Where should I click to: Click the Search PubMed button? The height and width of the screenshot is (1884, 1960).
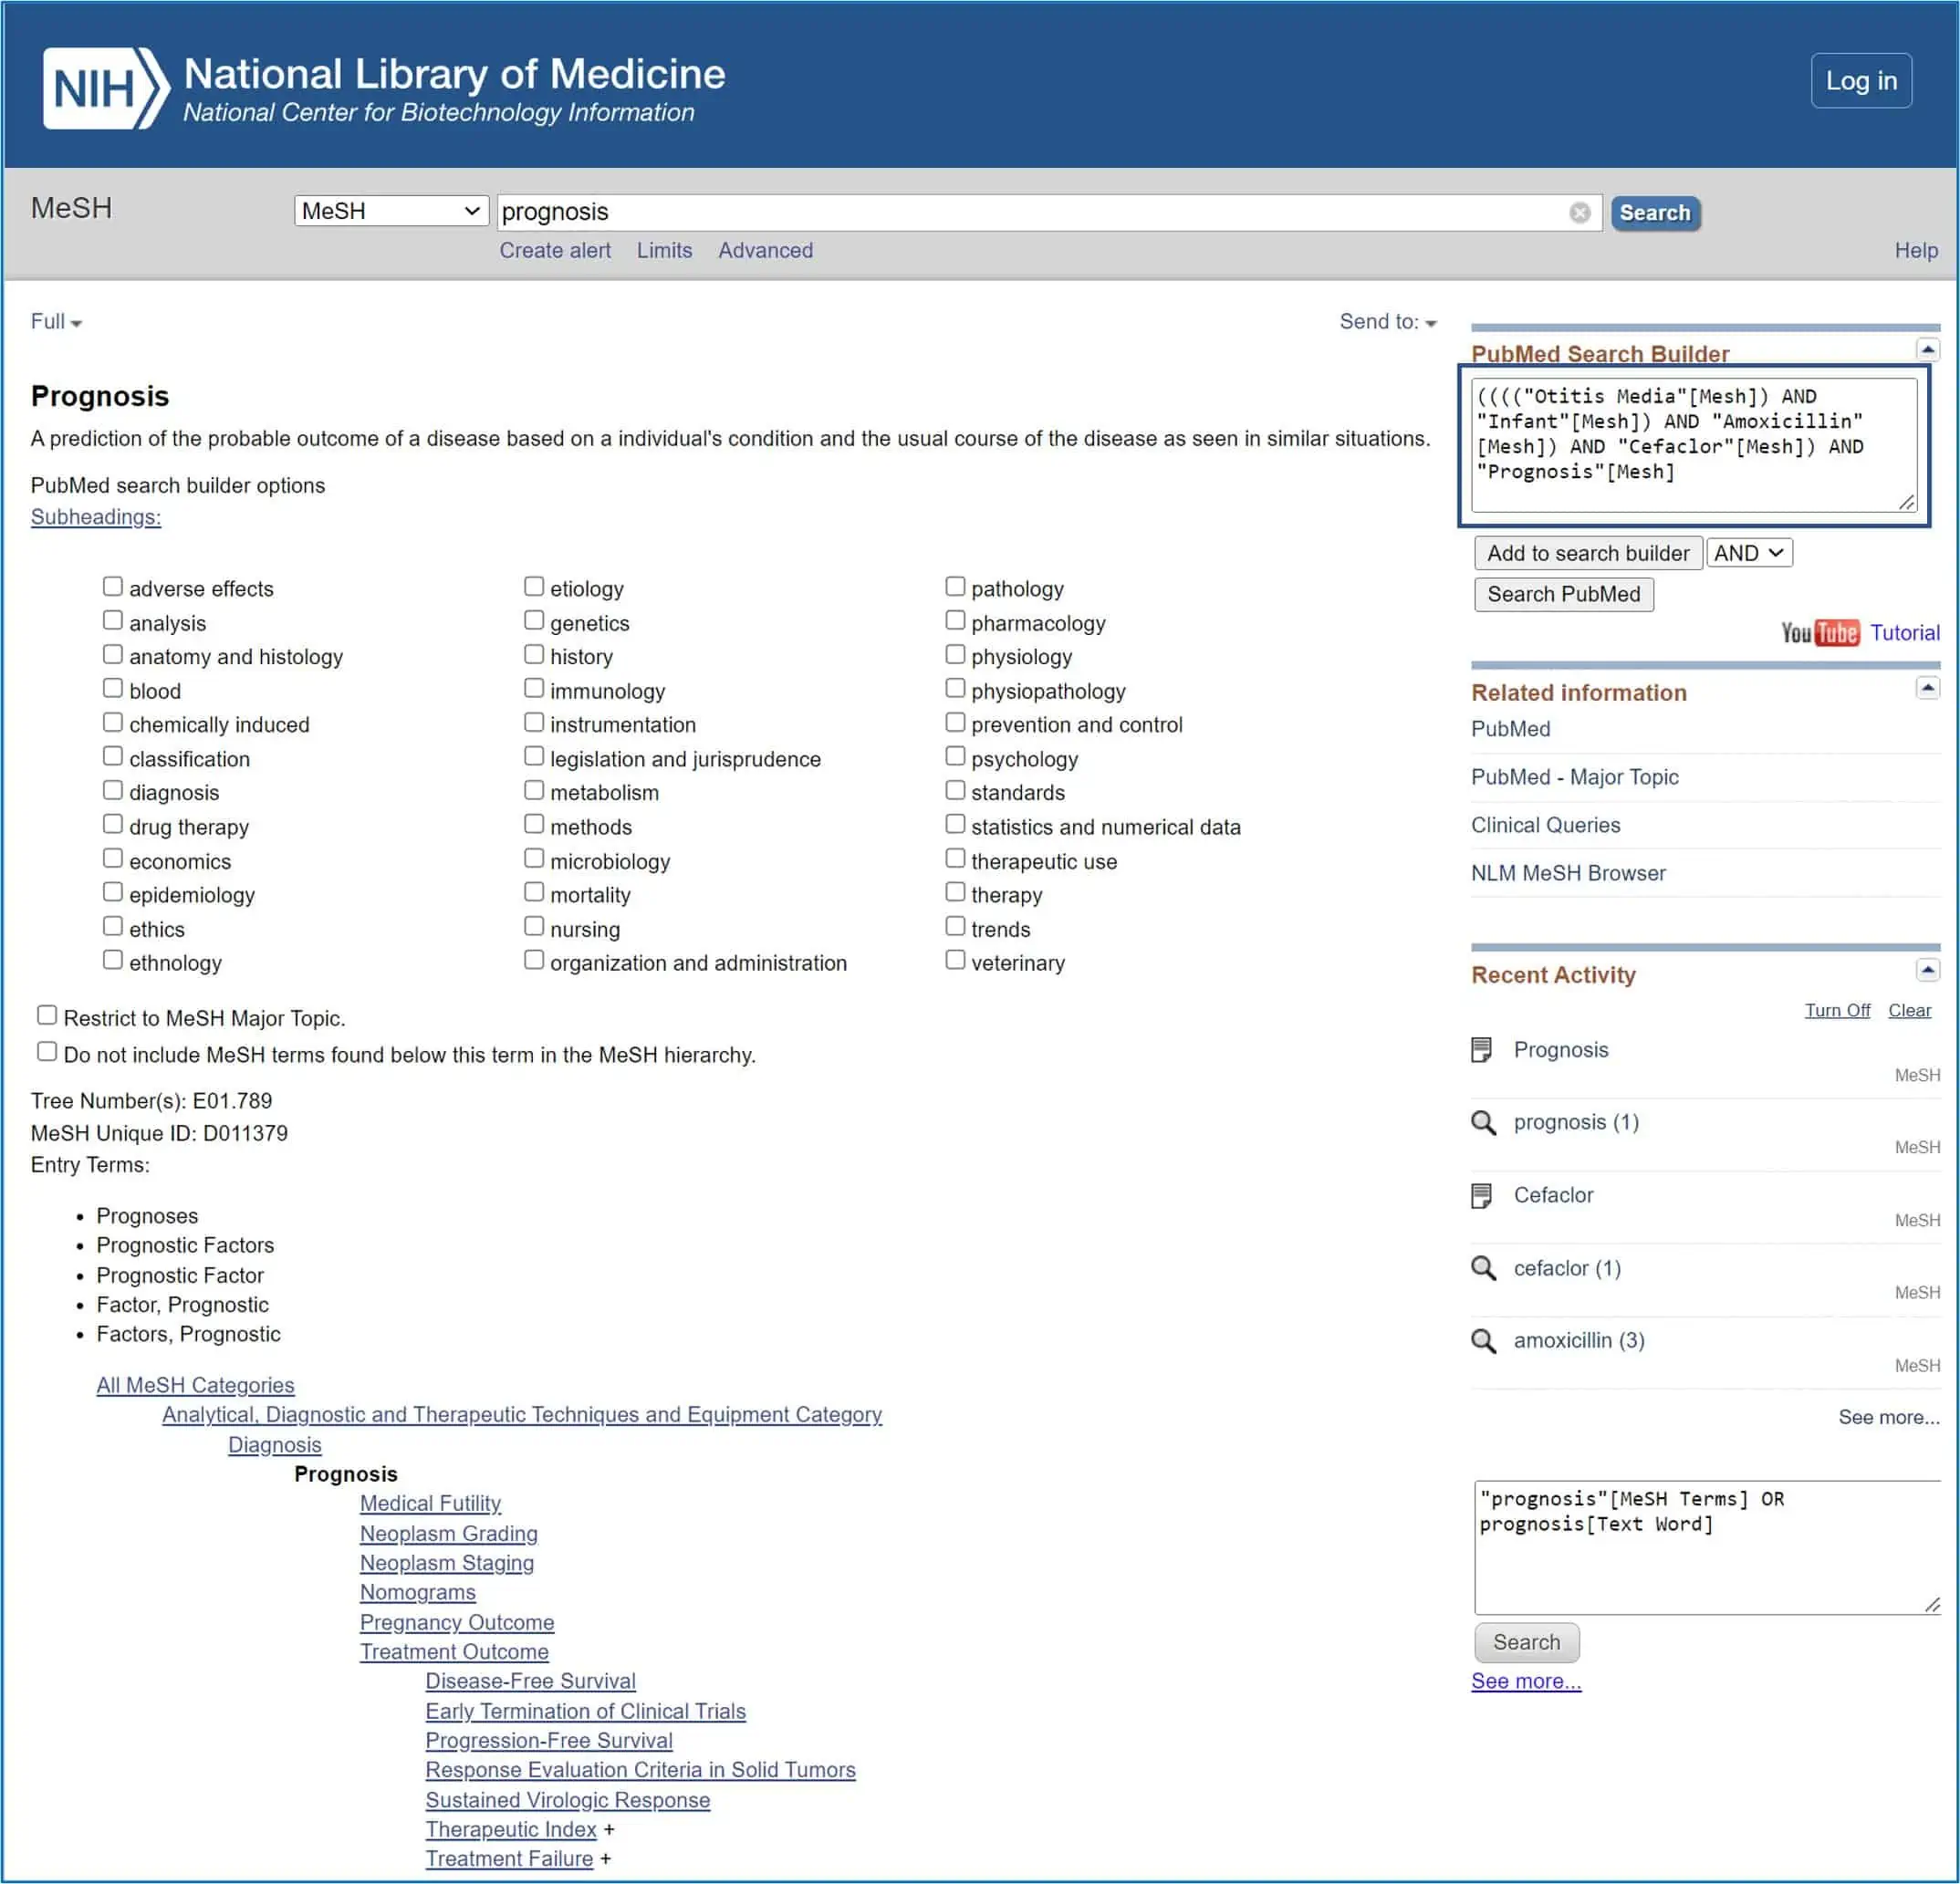click(x=1563, y=594)
